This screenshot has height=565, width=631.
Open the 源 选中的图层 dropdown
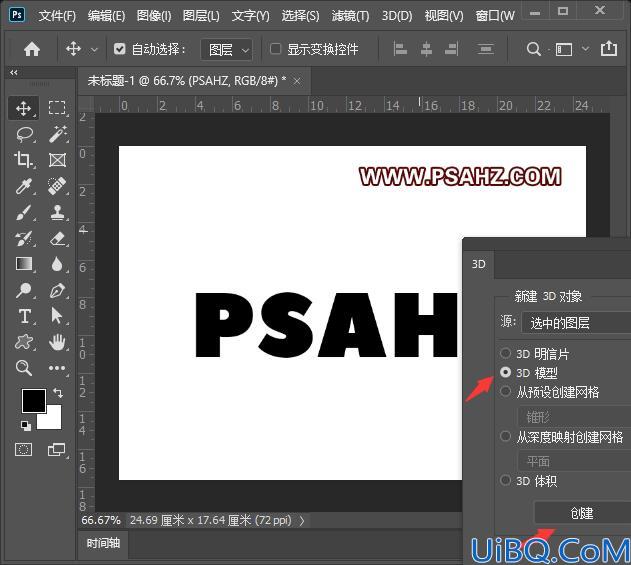coord(576,322)
